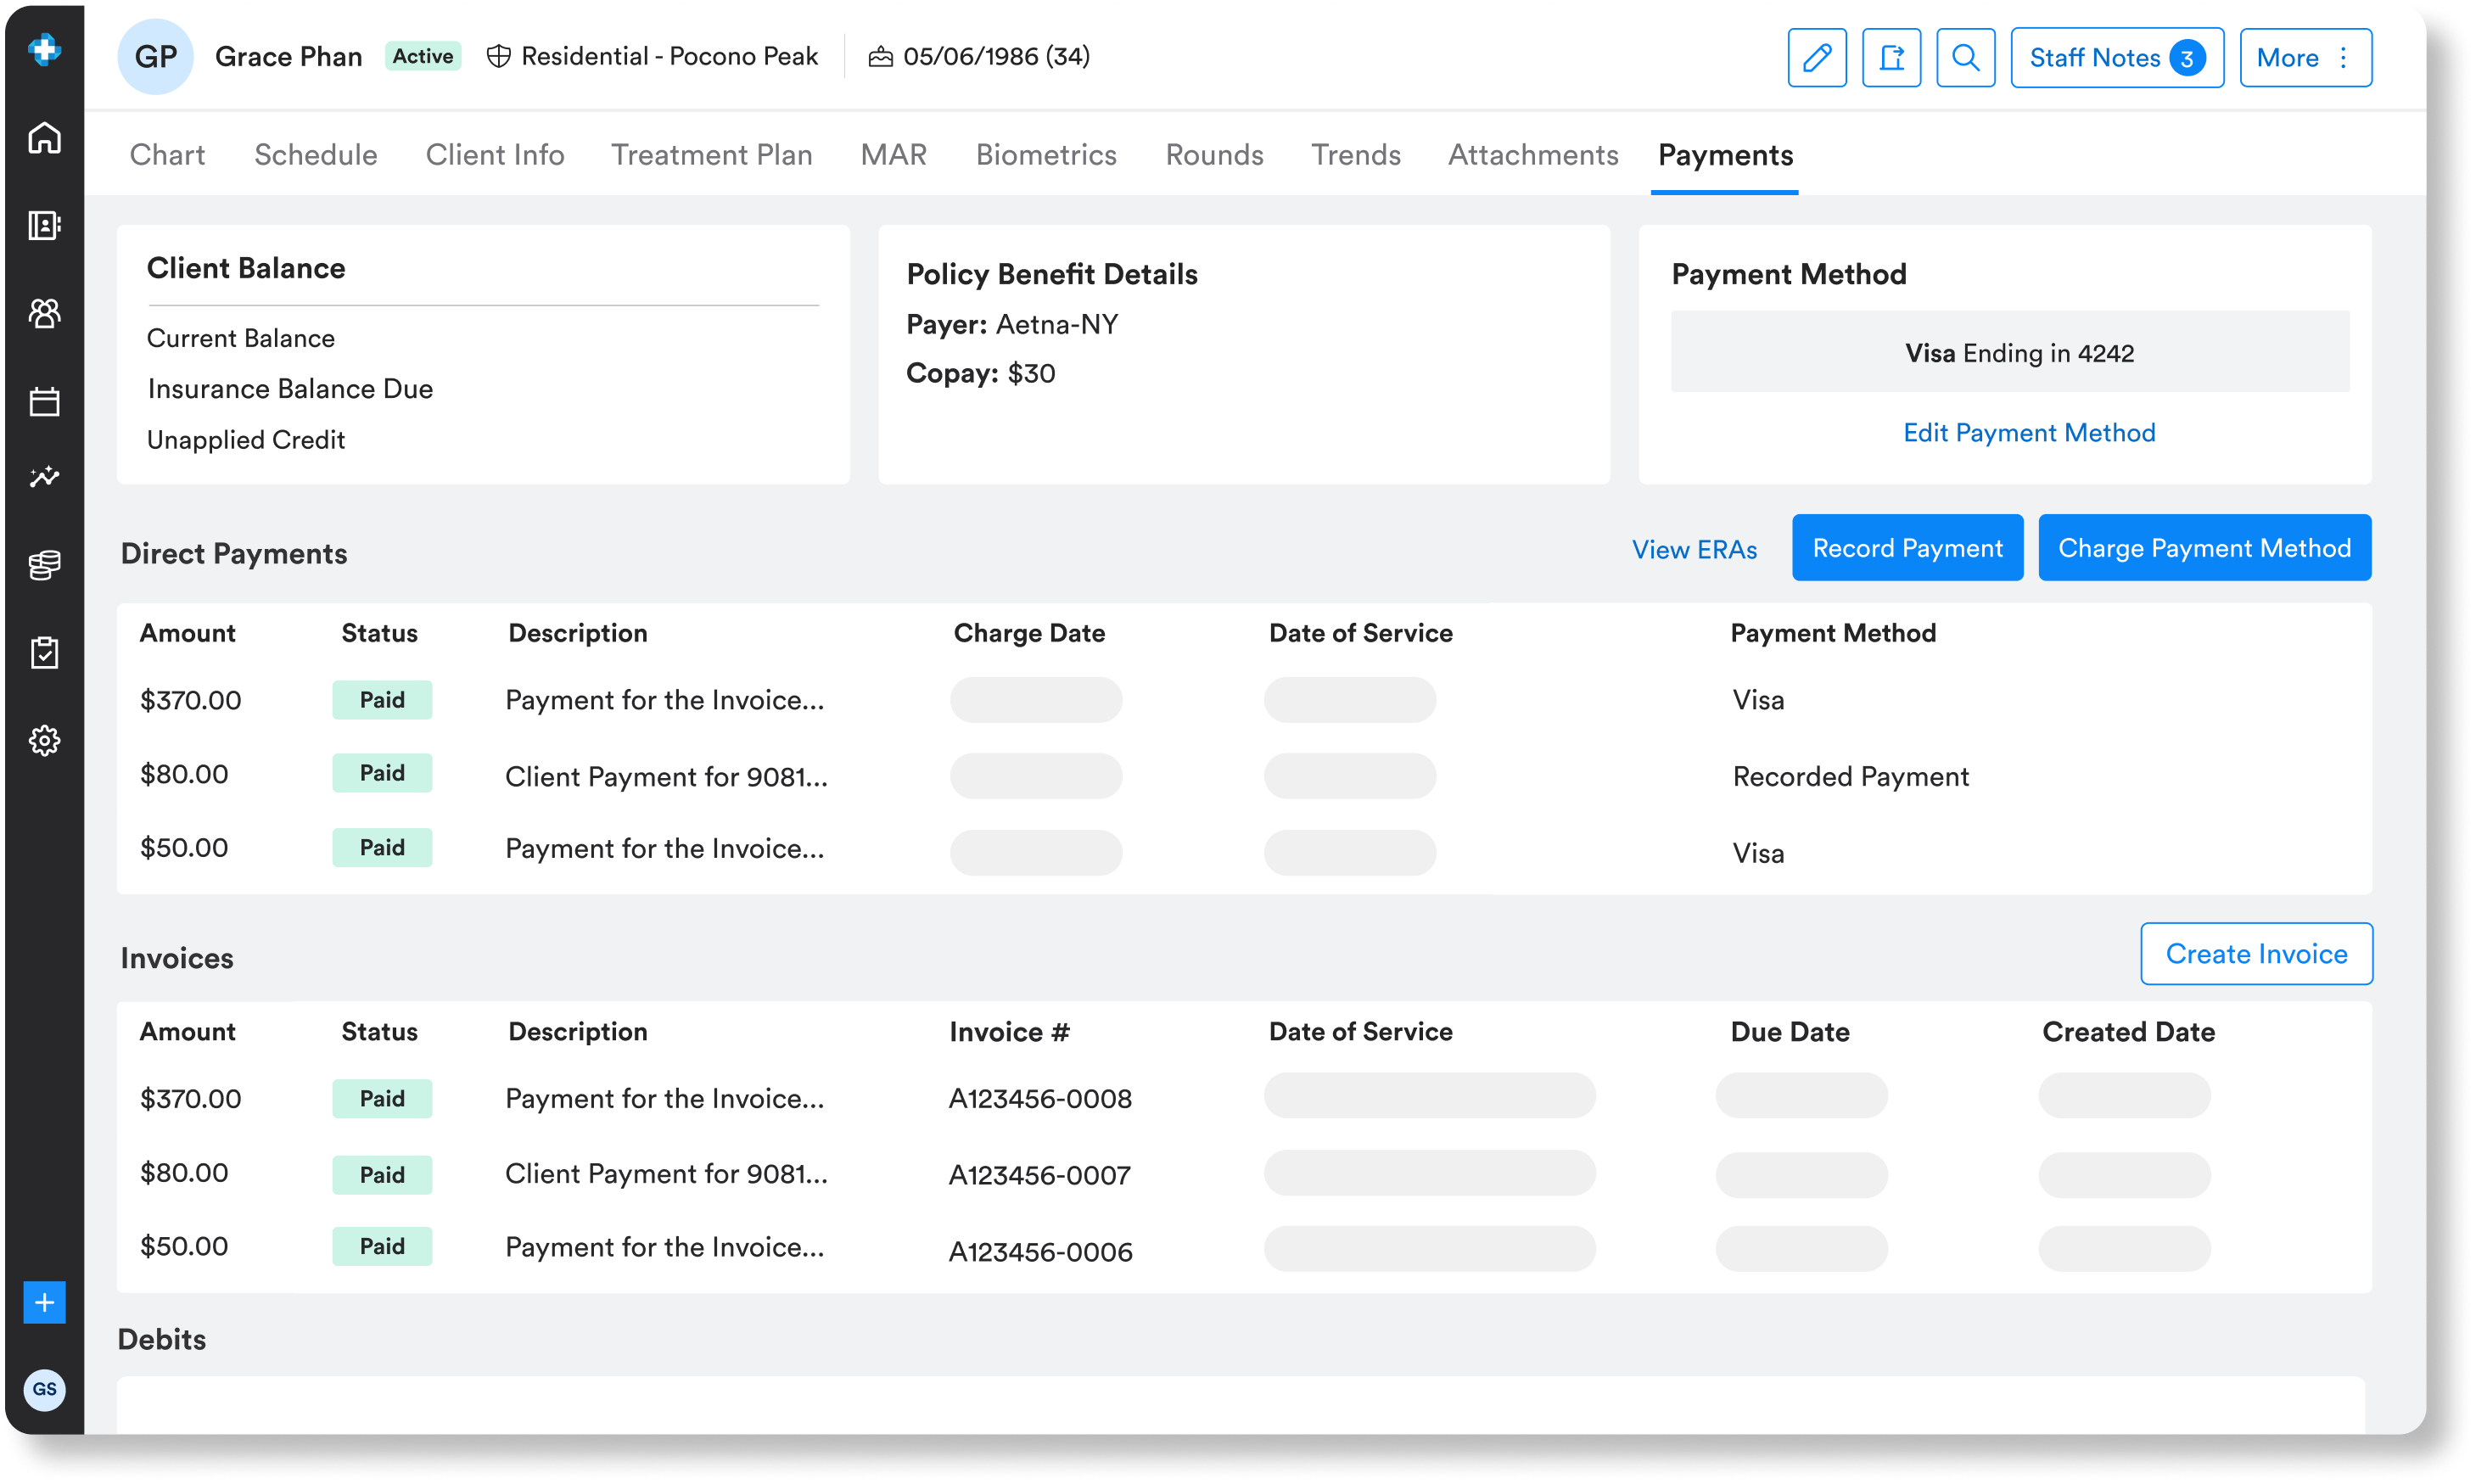Expand the More options menu
Screen dimensions: 2476x1484
(x=2304, y=58)
